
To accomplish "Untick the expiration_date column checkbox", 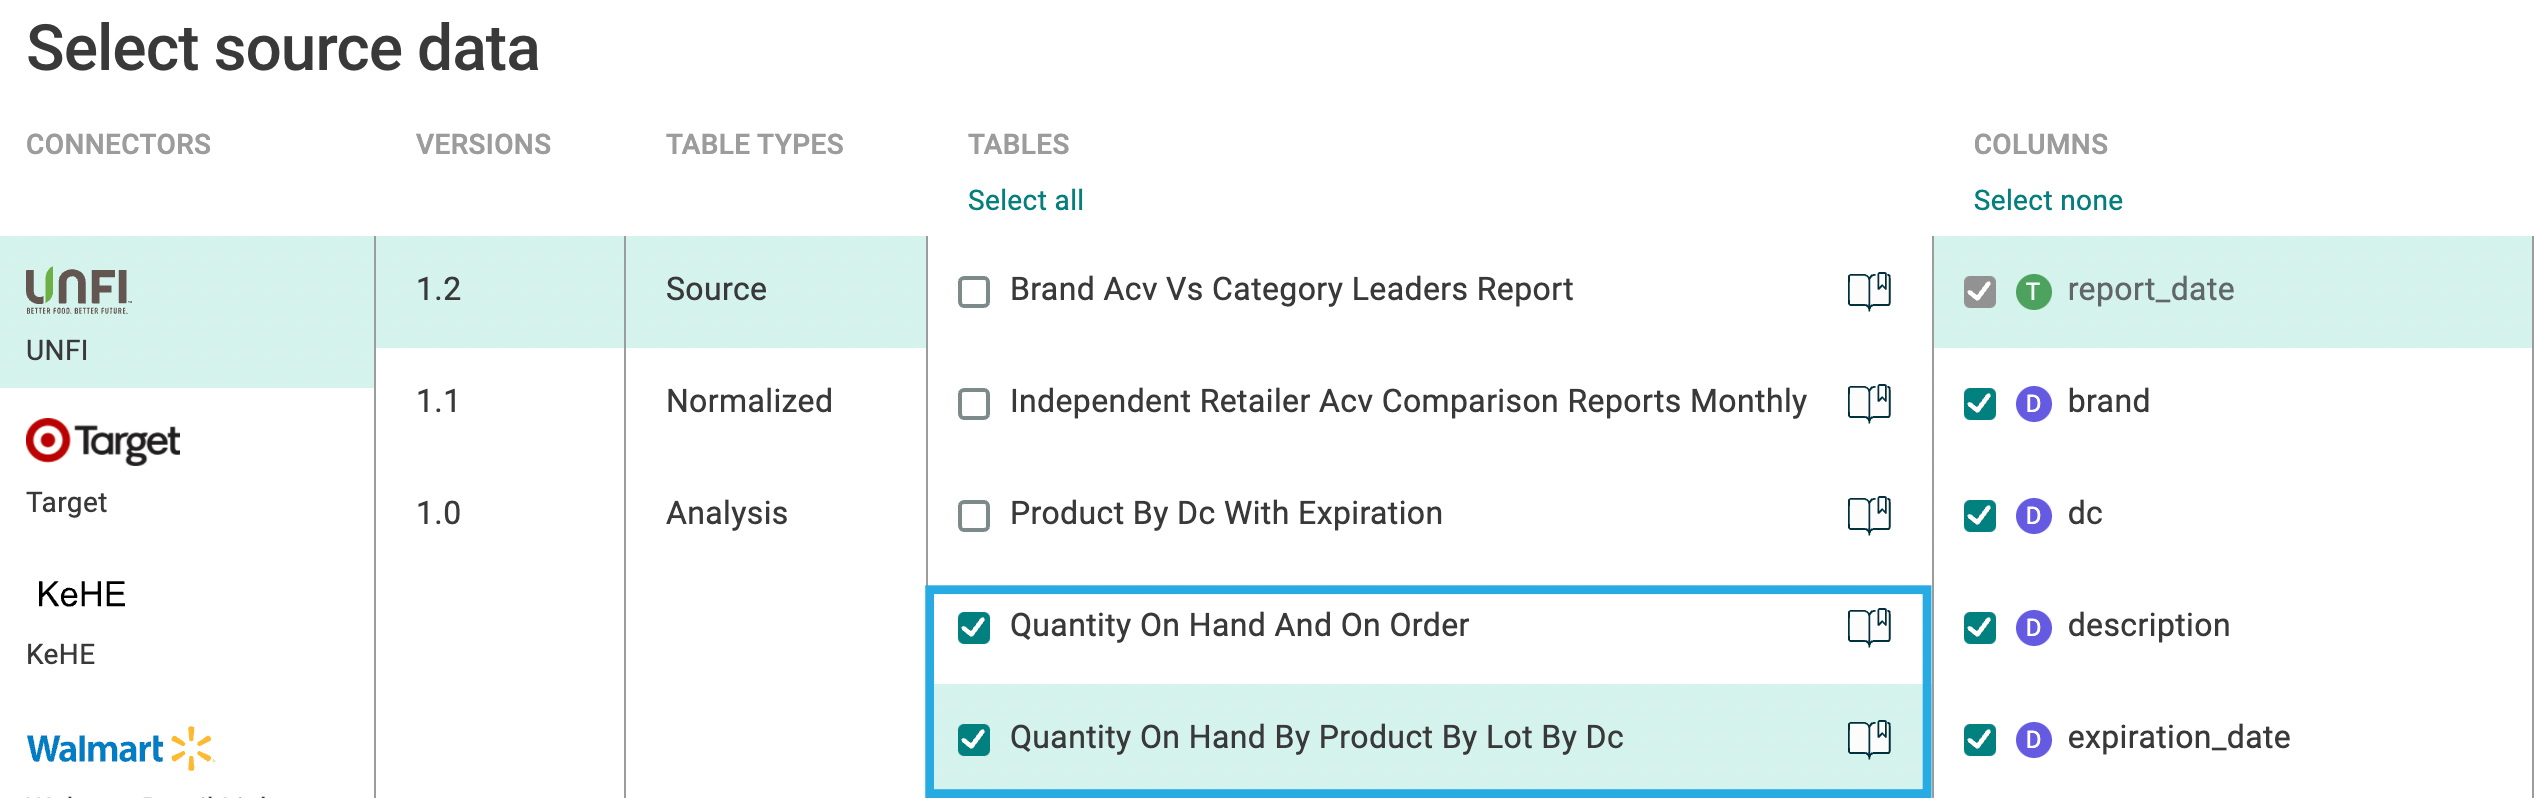I will point(1980,740).
